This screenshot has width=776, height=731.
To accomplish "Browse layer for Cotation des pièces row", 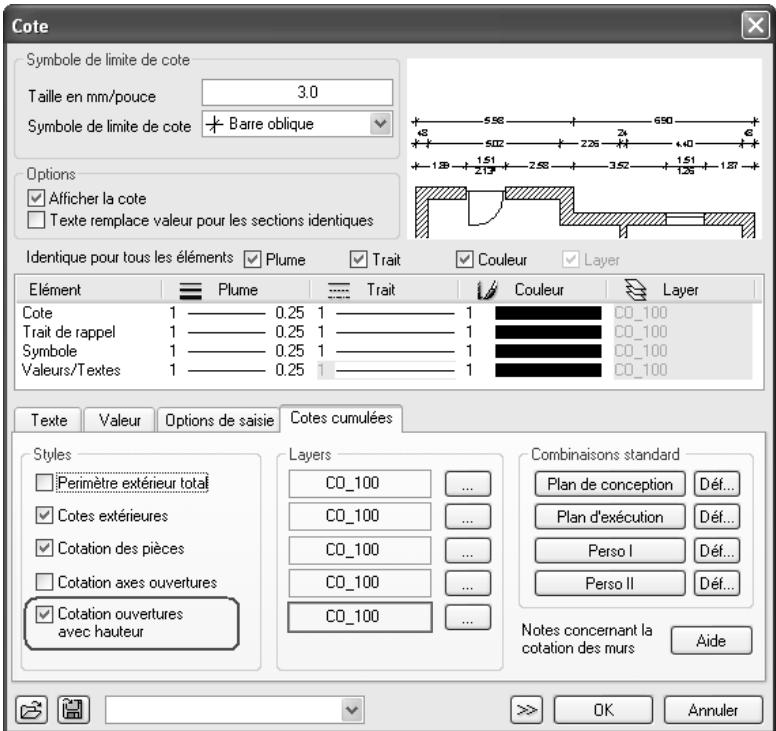I will pos(468,550).
